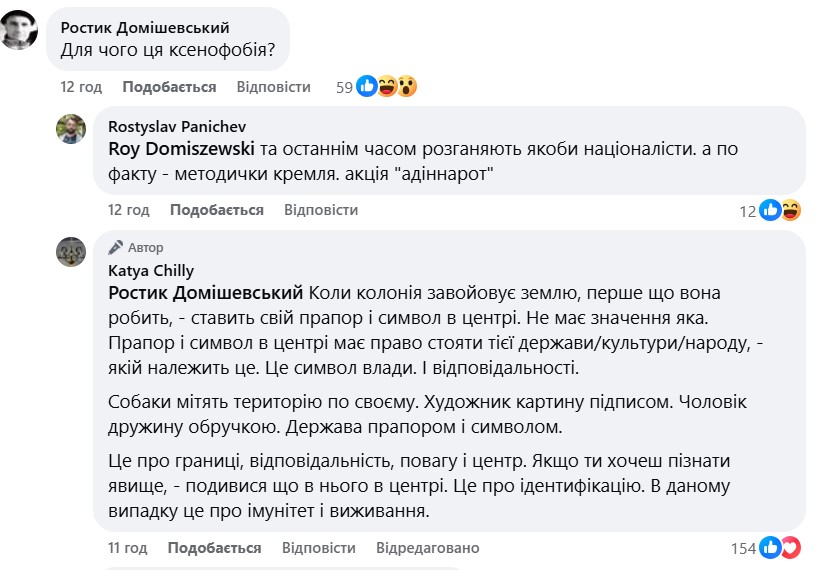
Task: Click the haha emoji beside the 12 count
Action: tap(791, 210)
